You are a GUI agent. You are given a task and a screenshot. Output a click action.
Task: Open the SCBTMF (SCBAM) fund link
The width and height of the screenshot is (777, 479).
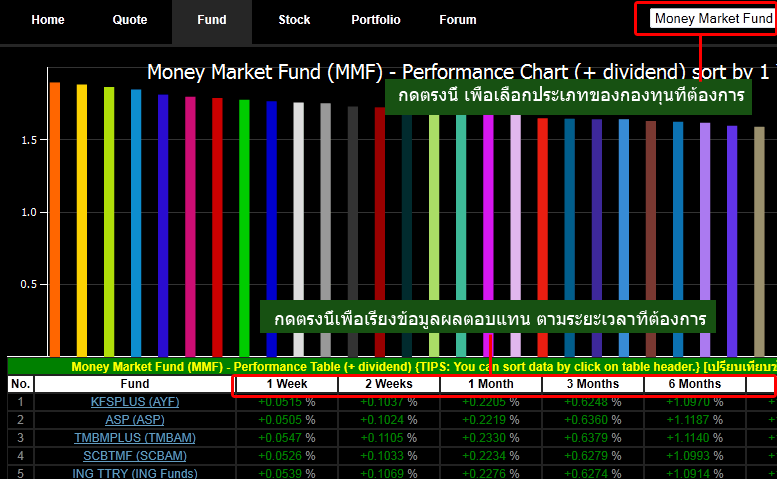tap(135, 456)
